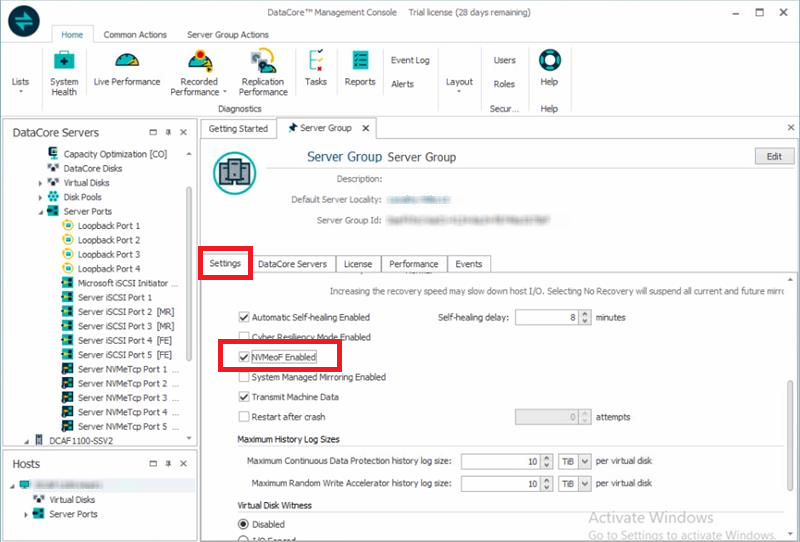This screenshot has width=800, height=542.
Task: Uncheck Automatic Self-healing Enabled
Action: [245, 317]
